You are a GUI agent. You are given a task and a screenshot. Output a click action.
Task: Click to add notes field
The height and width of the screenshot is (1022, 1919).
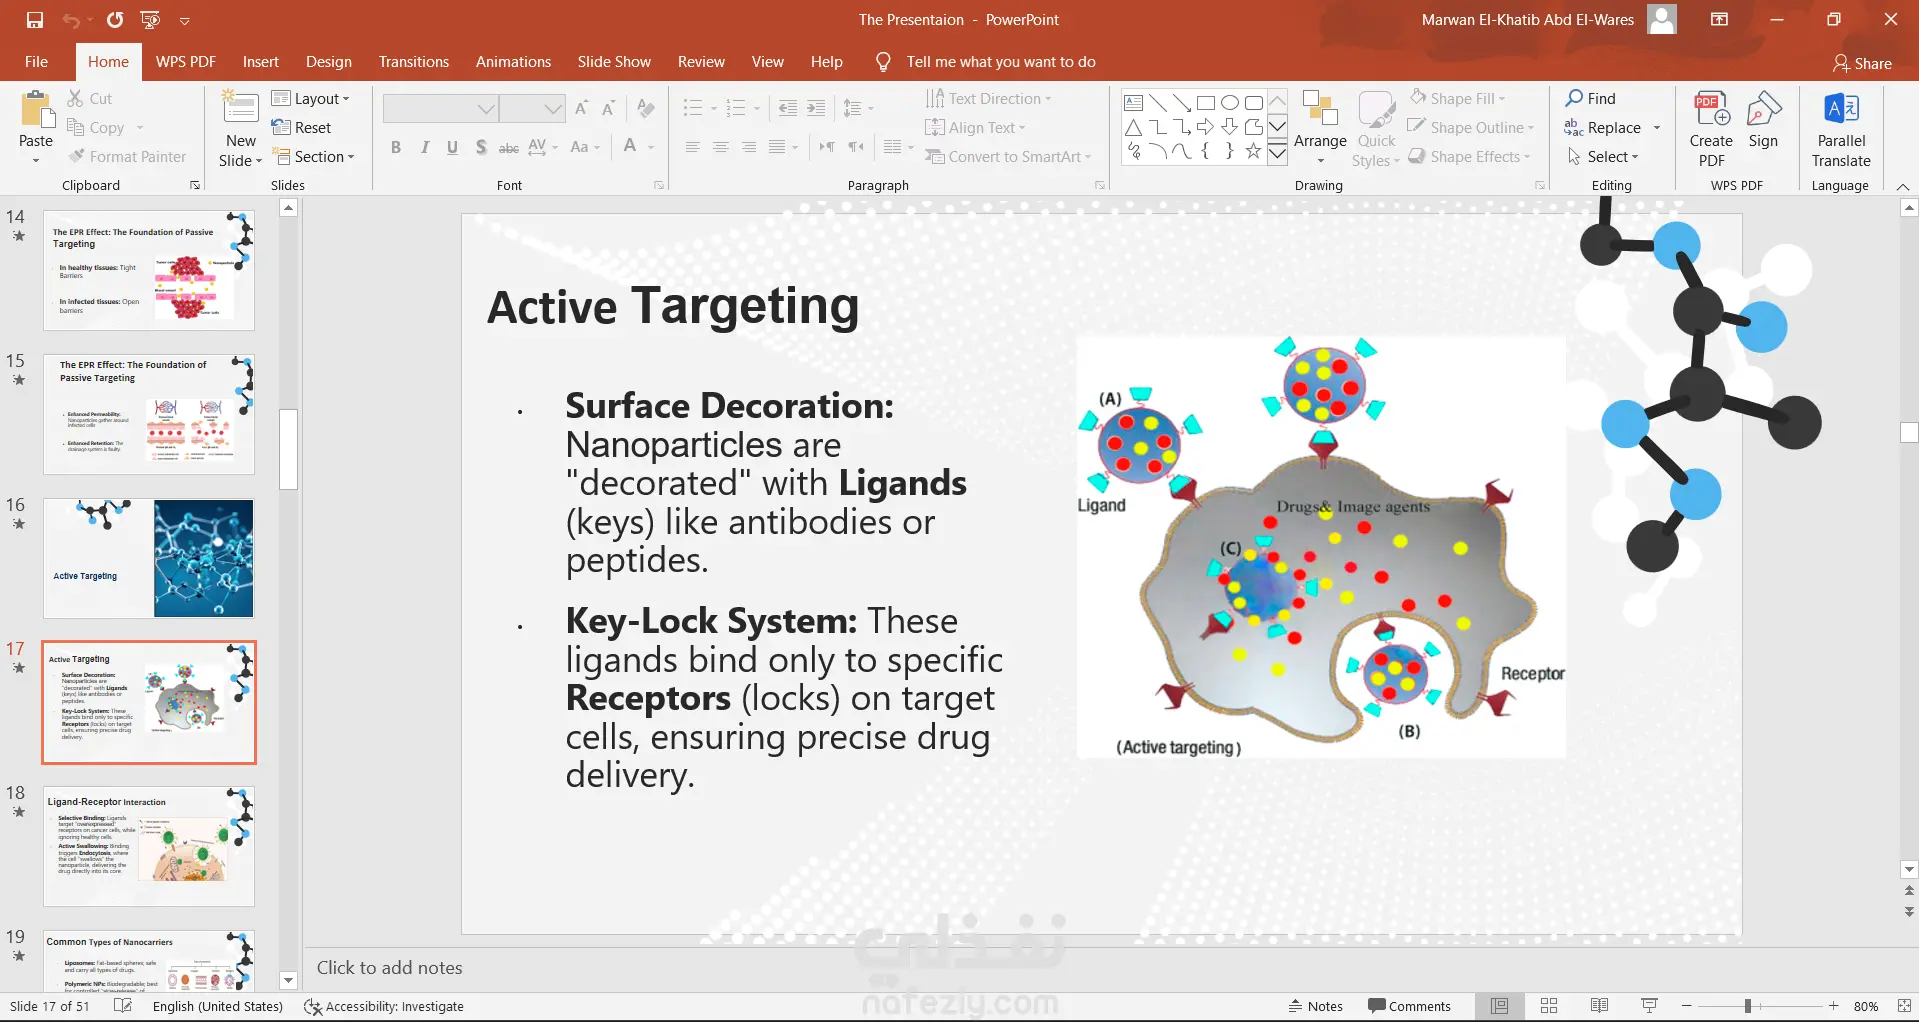pos(1100,968)
